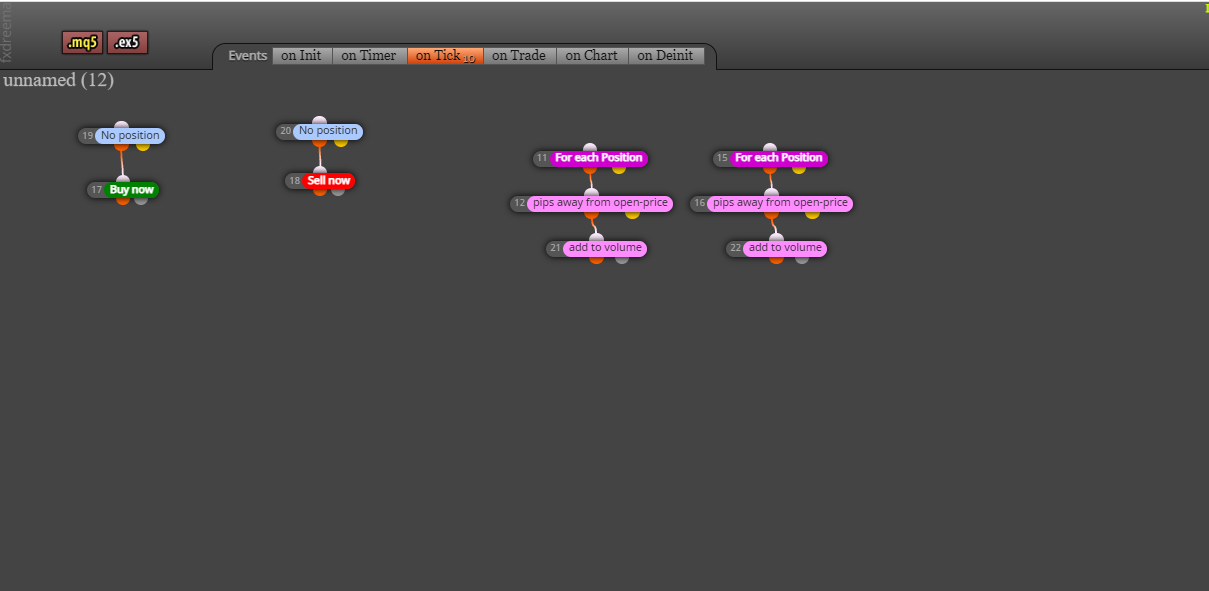Click top input connector of block 20
Image resolution: width=1209 pixels, height=591 pixels.
[319, 121]
